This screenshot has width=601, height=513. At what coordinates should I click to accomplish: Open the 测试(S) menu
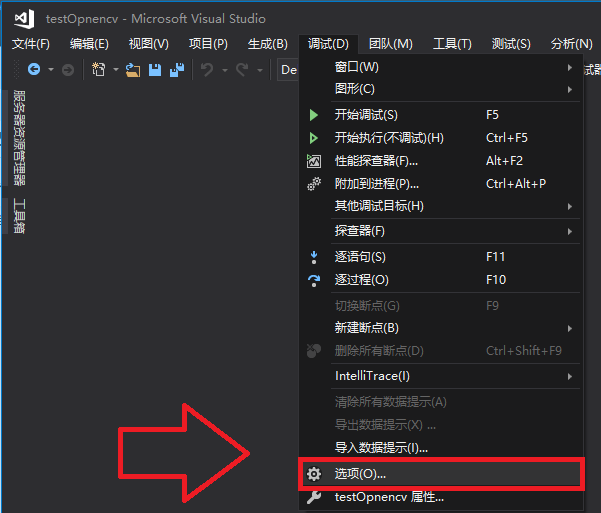[511, 44]
